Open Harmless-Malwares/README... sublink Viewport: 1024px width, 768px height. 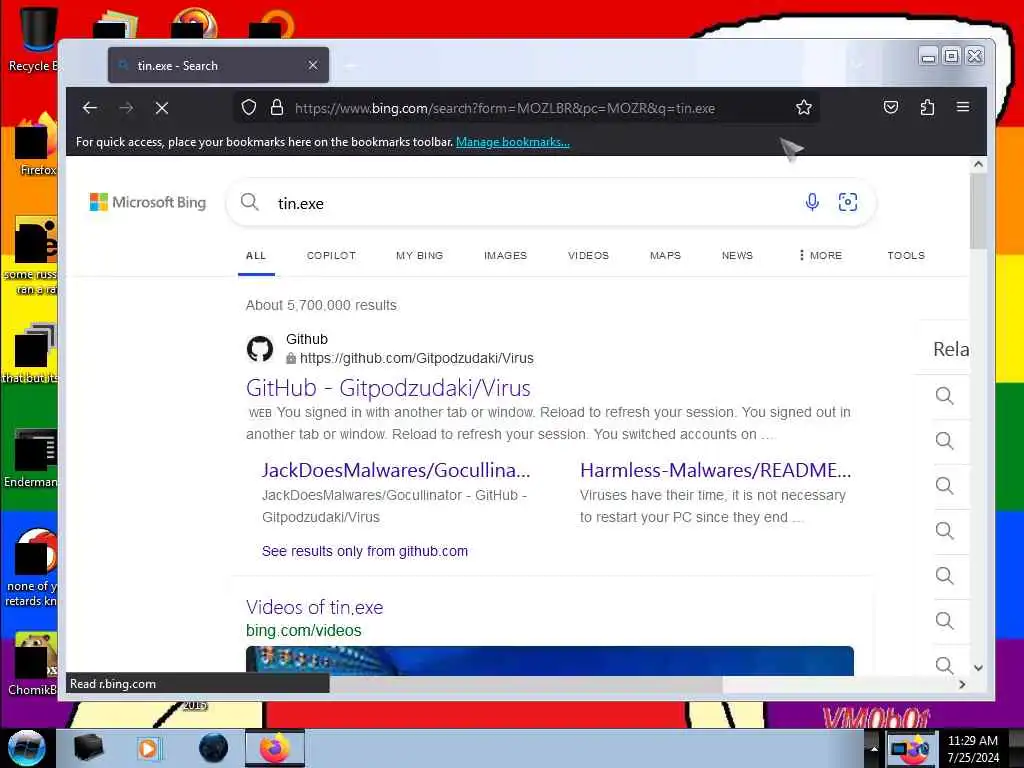click(716, 470)
